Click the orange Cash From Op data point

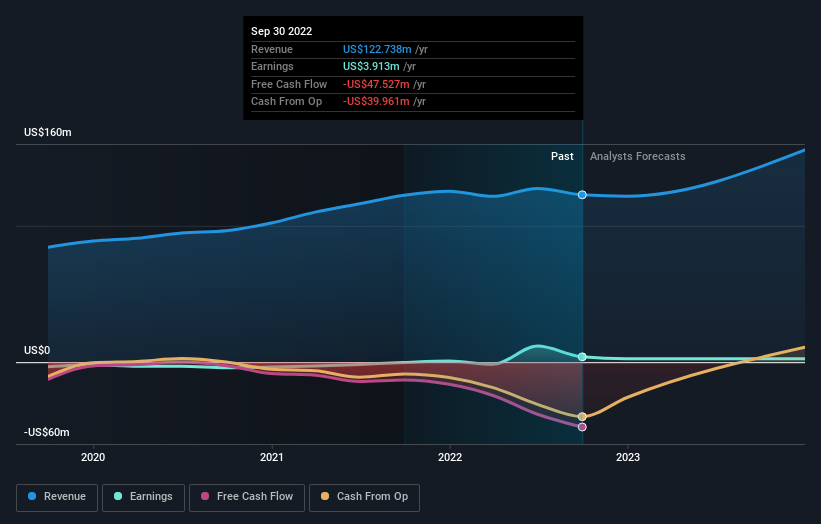coord(582,417)
